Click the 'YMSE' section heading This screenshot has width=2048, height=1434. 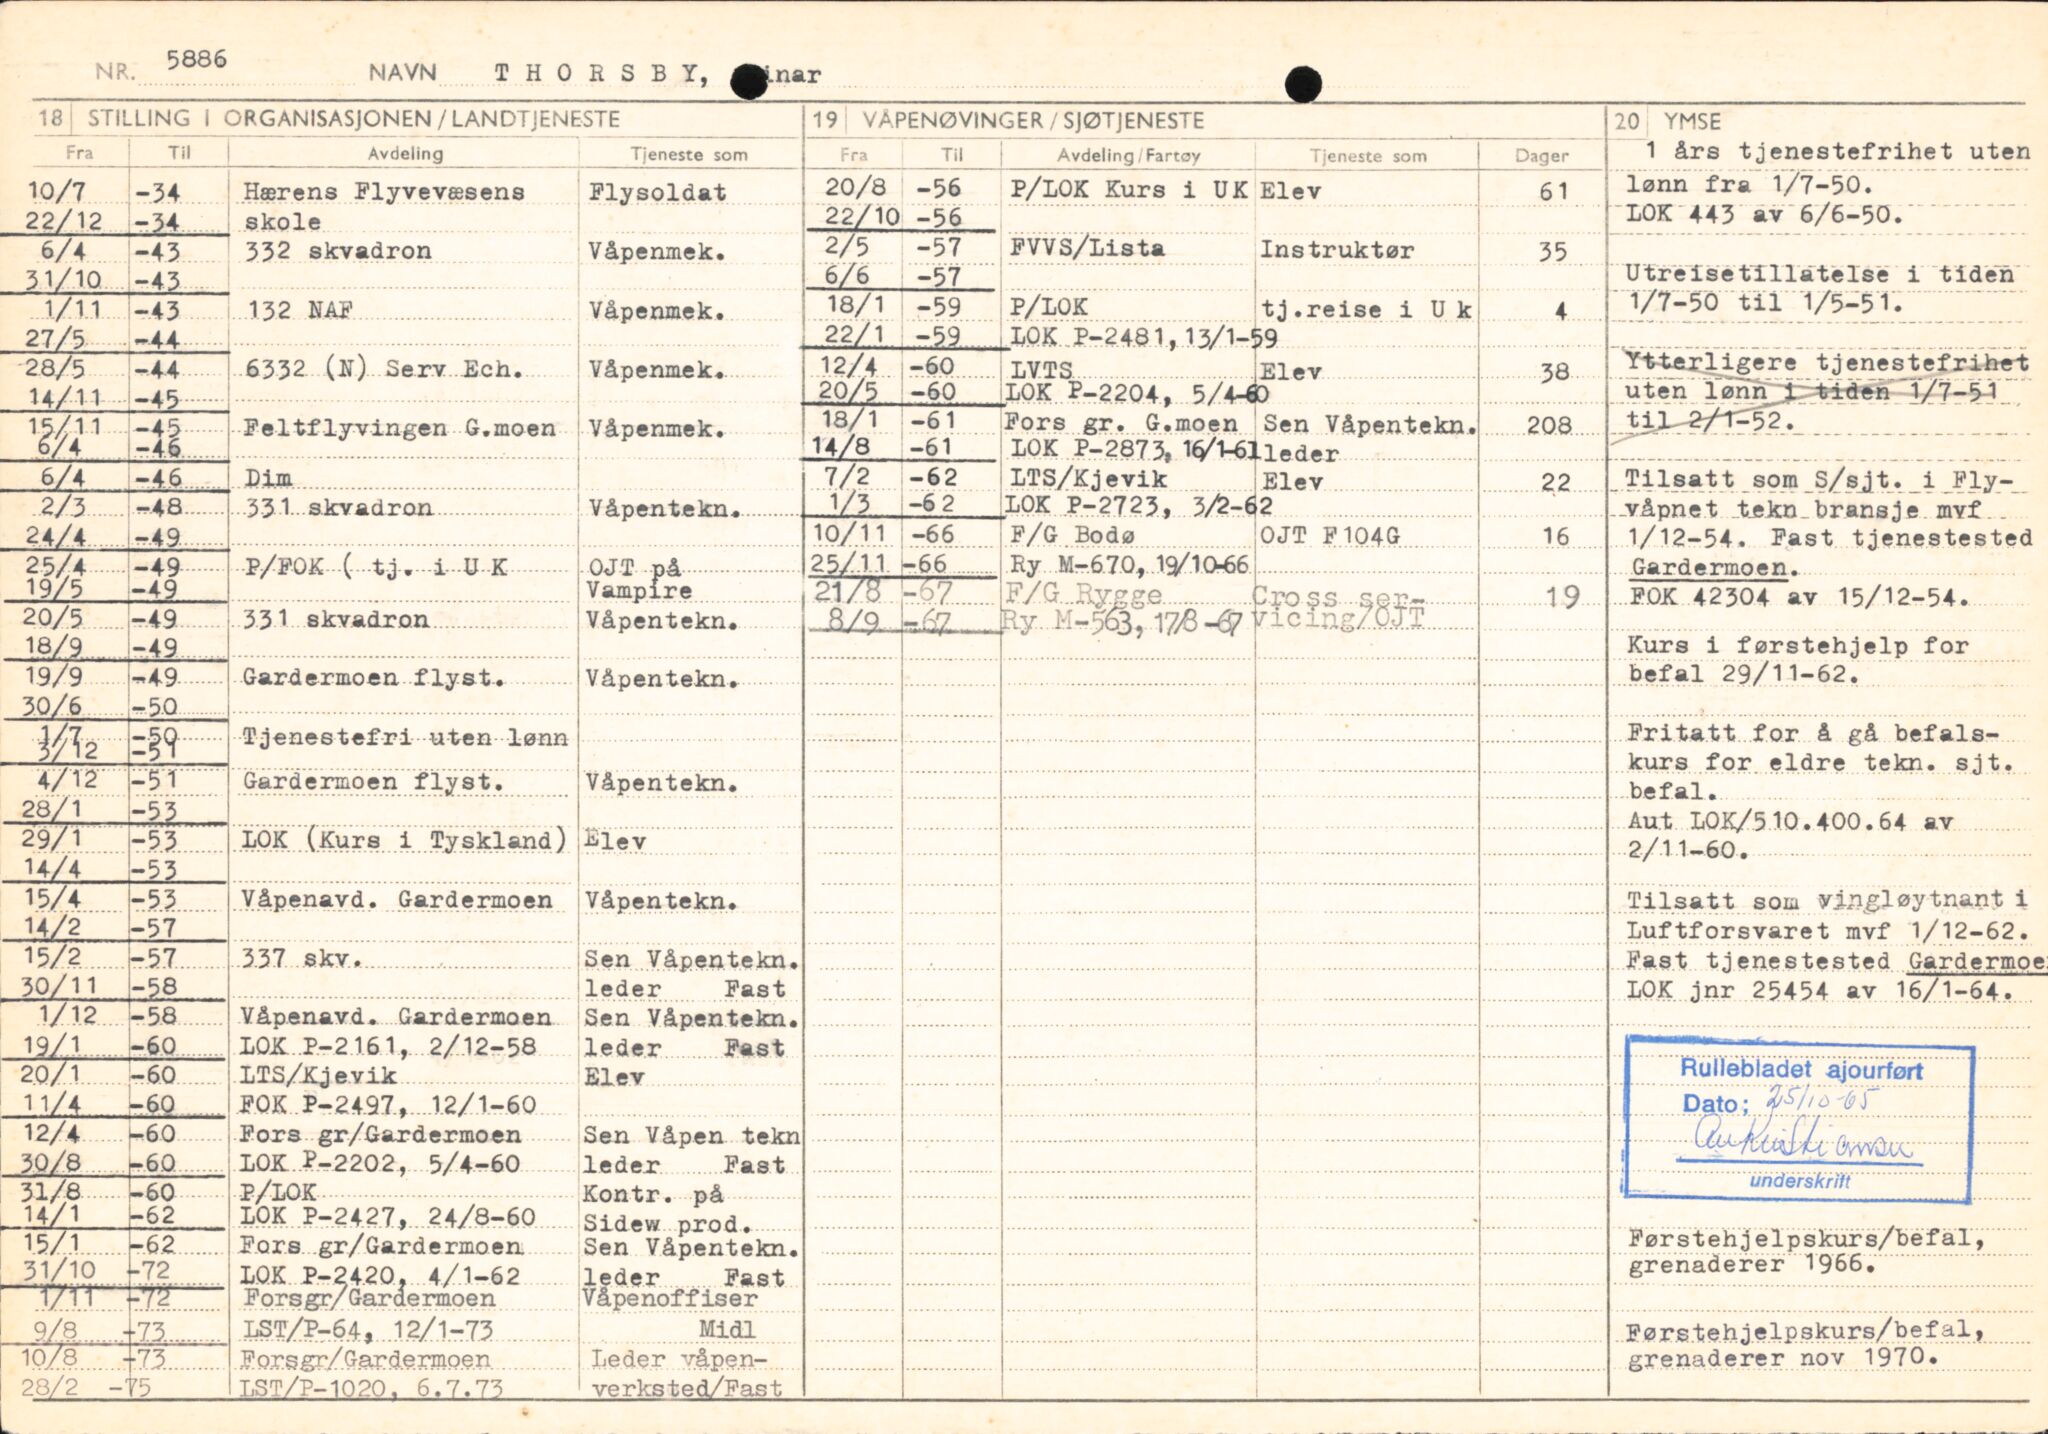coord(1692,122)
